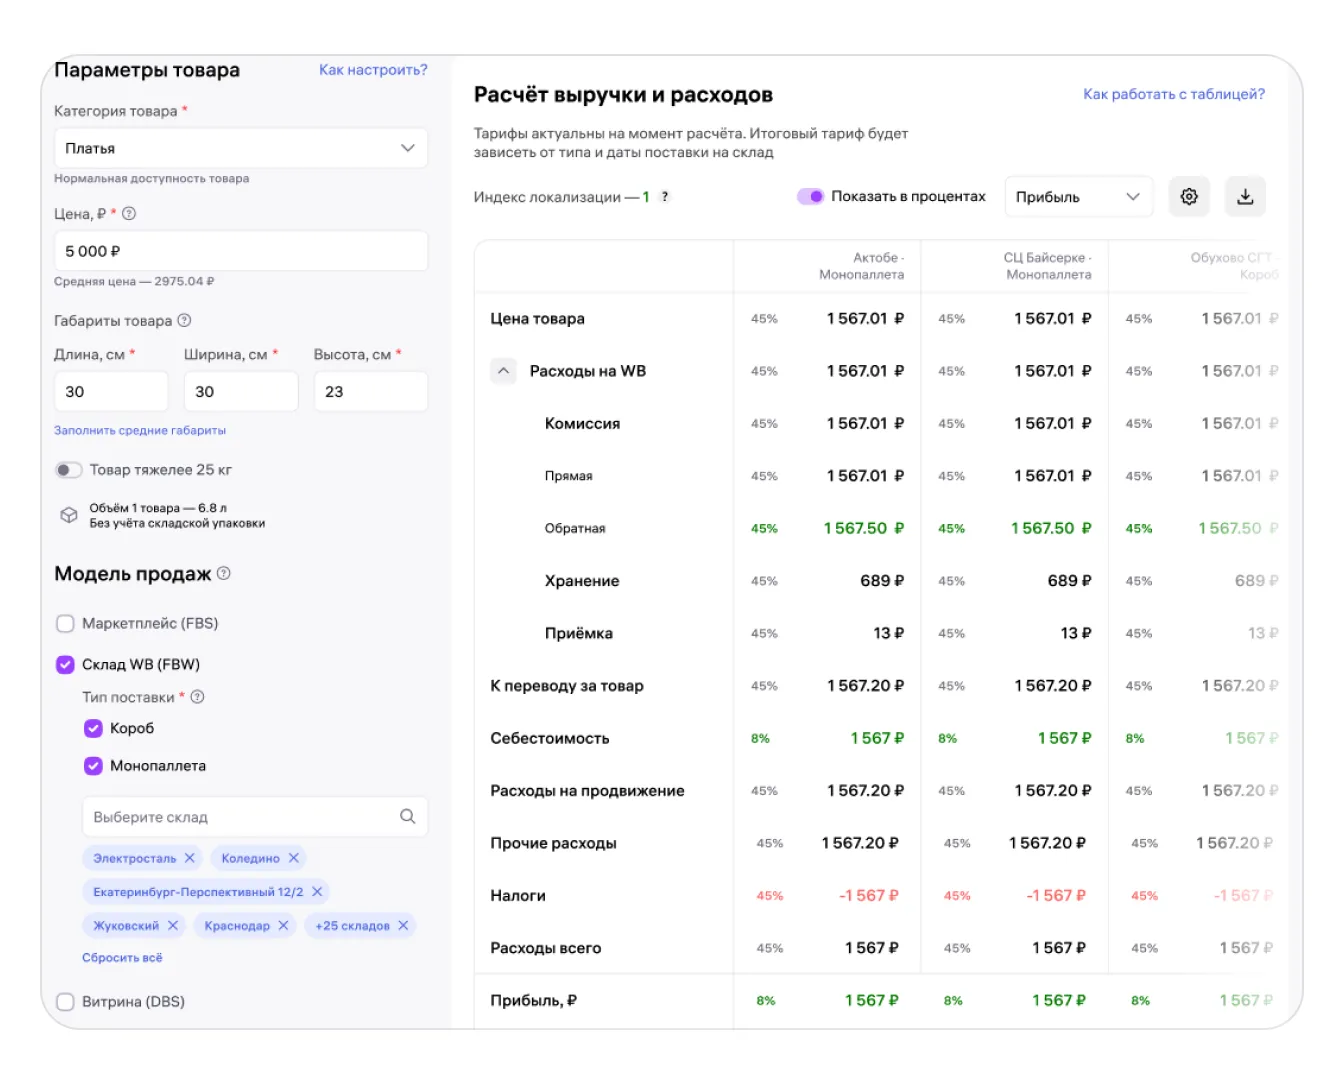
Task: Click the Длина, см input field
Action: click(111, 392)
